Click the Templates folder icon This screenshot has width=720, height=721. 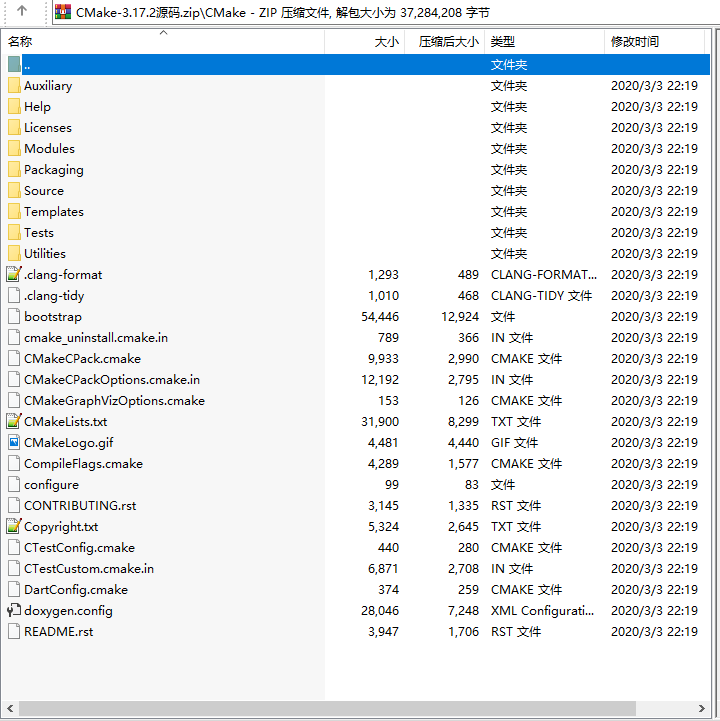coord(14,212)
